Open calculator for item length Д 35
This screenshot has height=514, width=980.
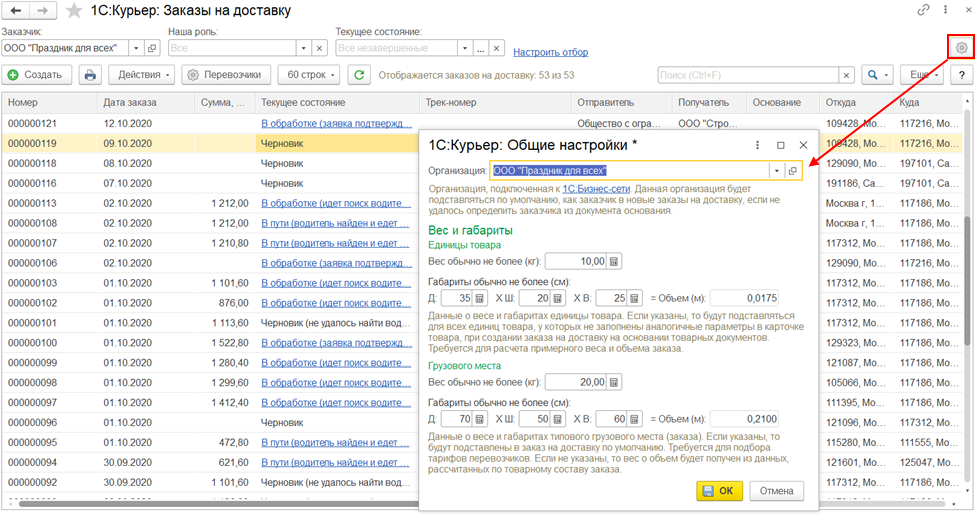(x=479, y=298)
